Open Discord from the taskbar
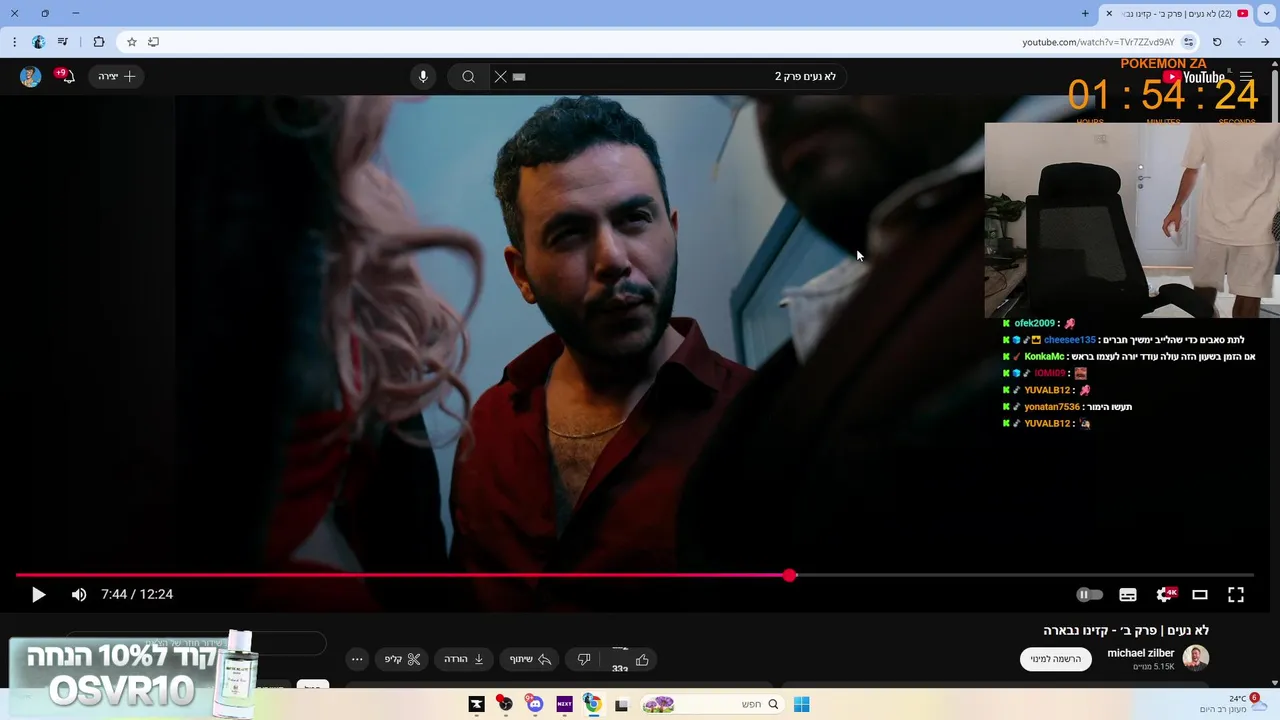This screenshot has width=1280, height=720. pyautogui.click(x=534, y=704)
